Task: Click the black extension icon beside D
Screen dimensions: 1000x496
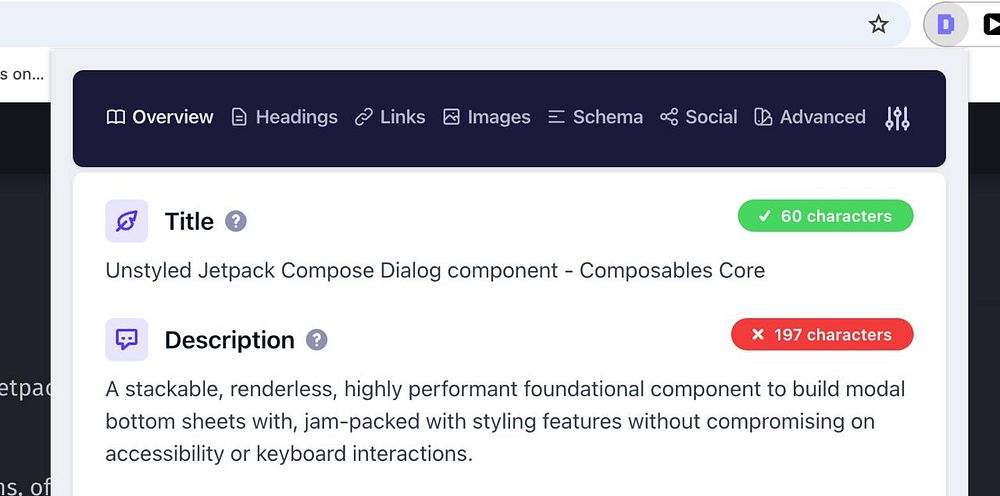Action: click(991, 24)
